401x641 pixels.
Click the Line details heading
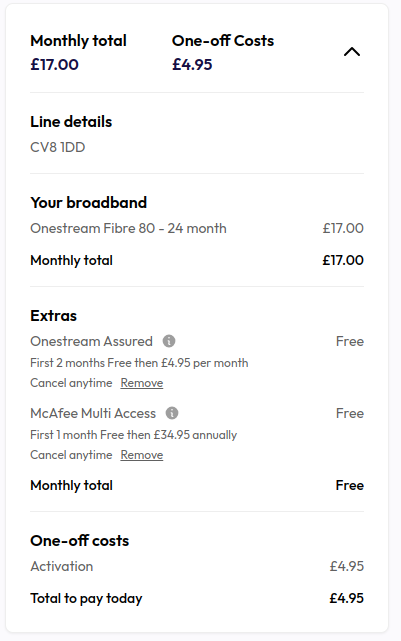pyautogui.click(x=71, y=122)
